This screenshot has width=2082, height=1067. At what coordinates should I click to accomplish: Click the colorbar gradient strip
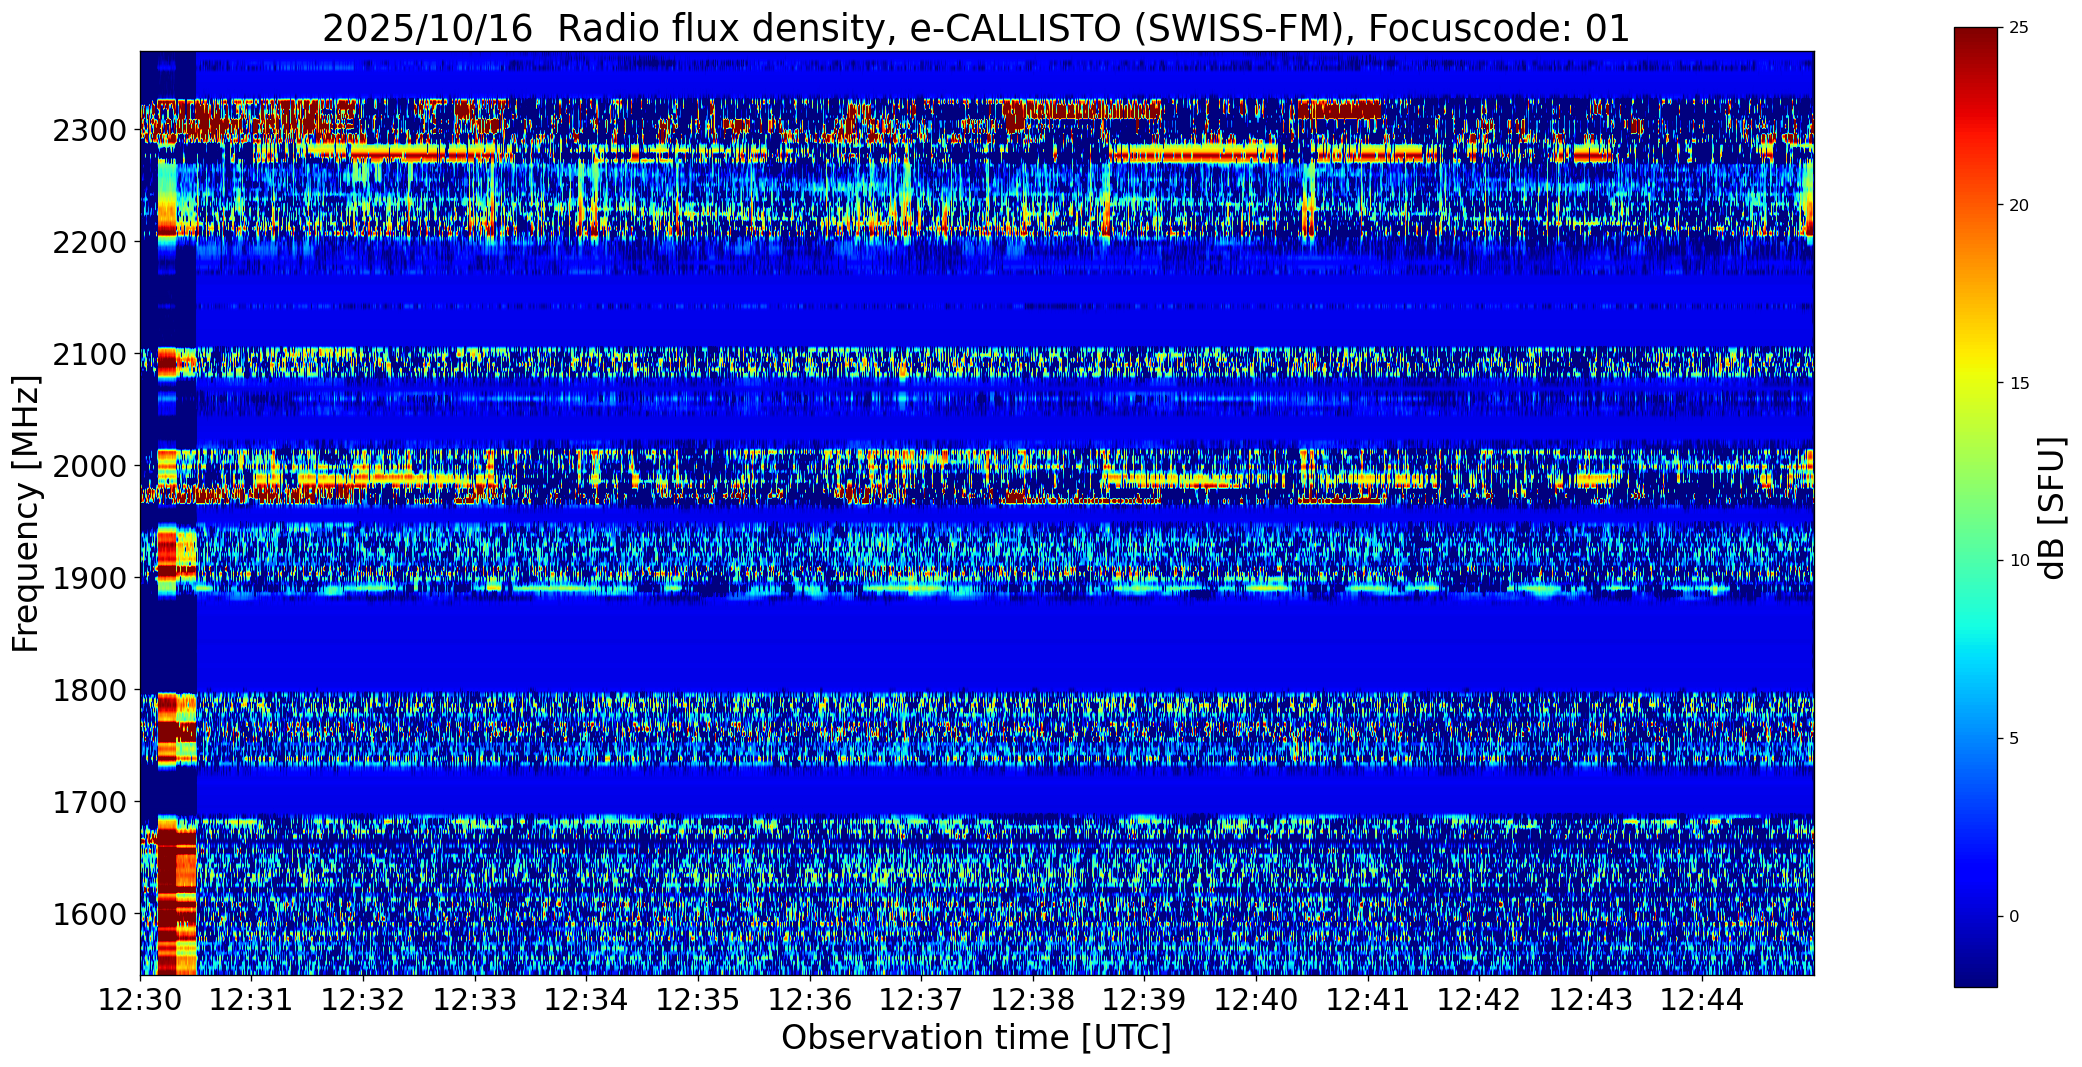click(x=1976, y=508)
